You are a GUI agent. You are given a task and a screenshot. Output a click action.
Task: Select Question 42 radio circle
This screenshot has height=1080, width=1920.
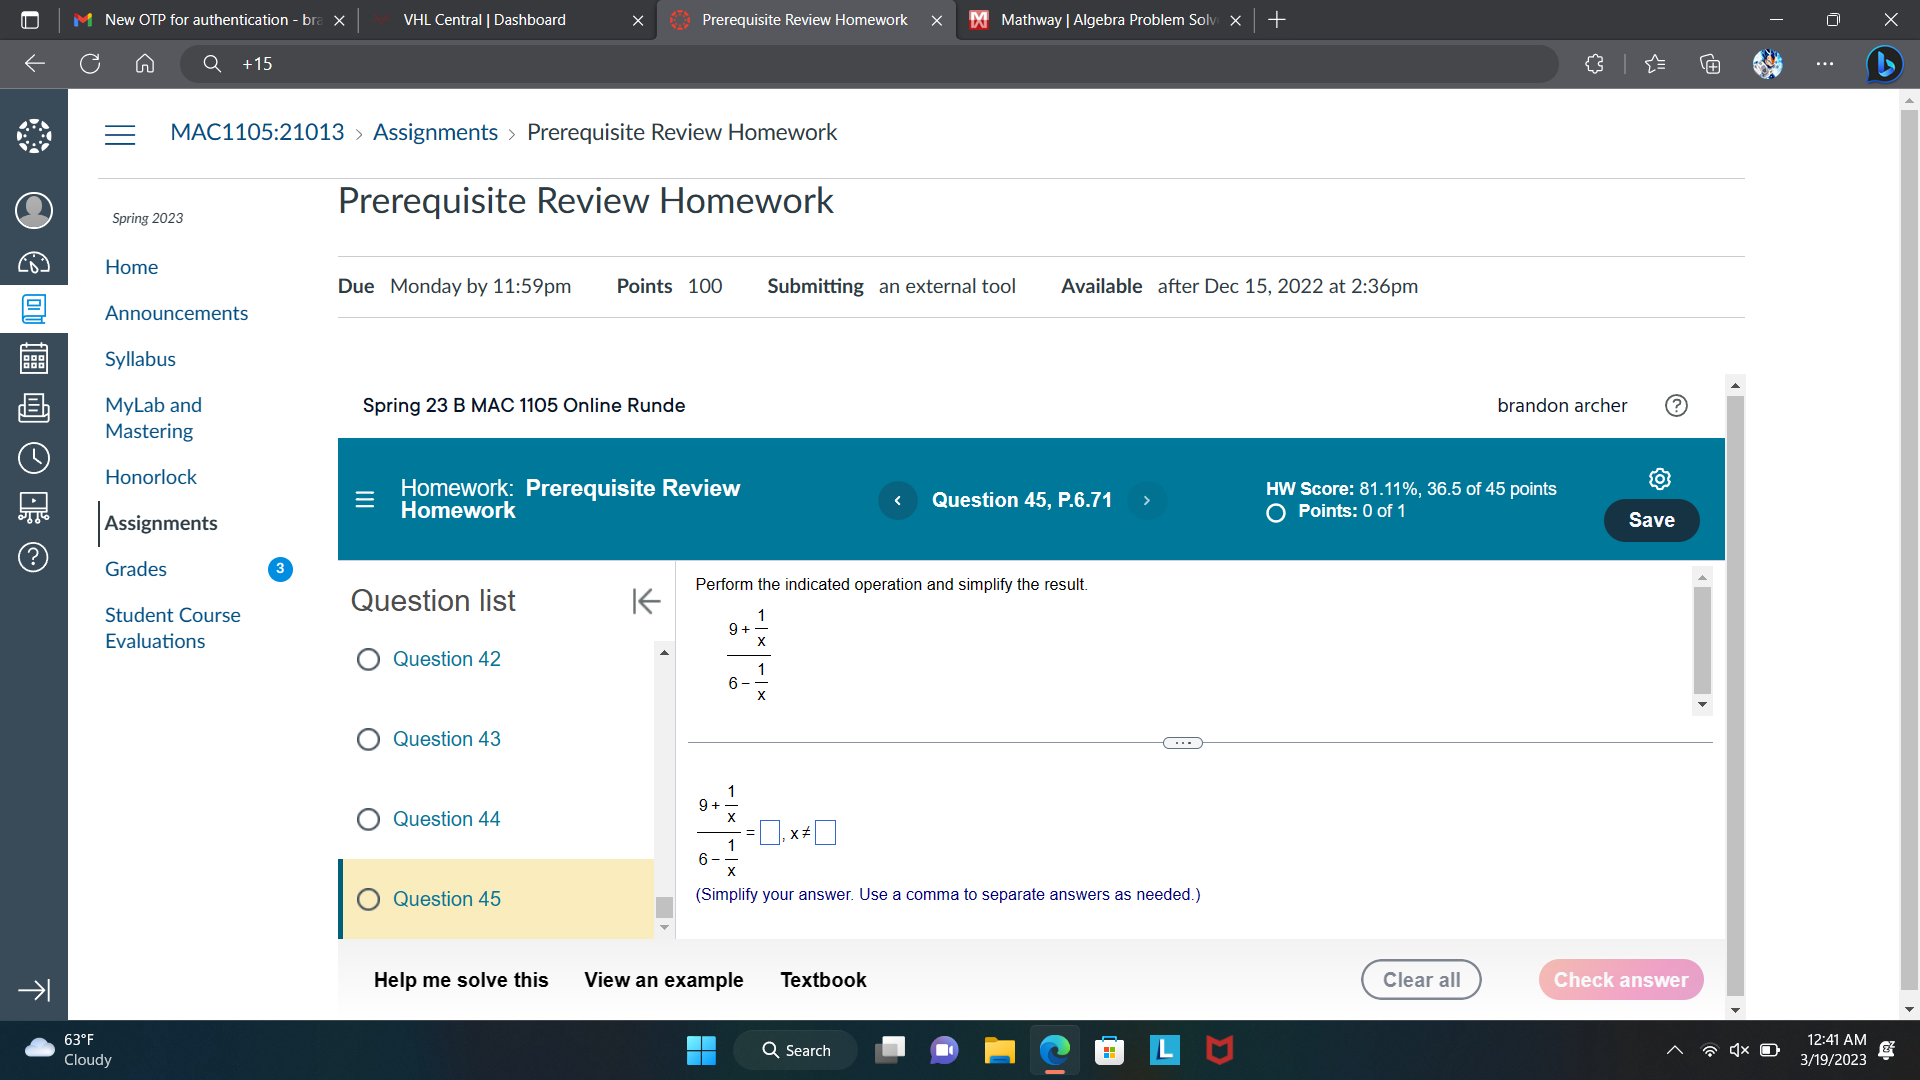[368, 659]
